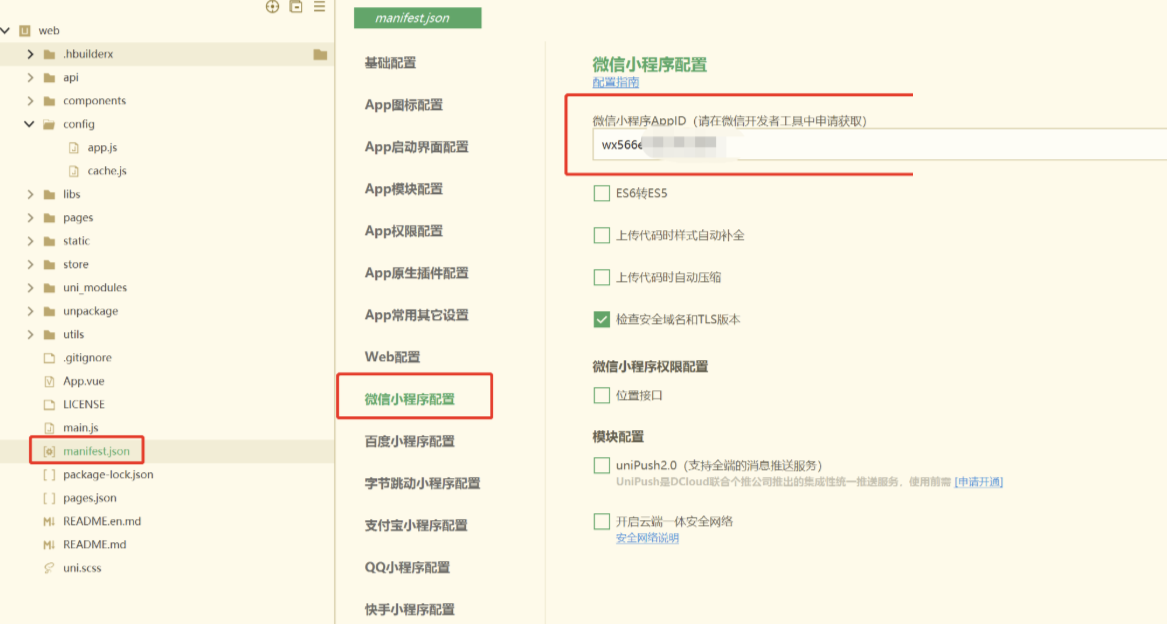Expand the pages folder

coord(30,218)
